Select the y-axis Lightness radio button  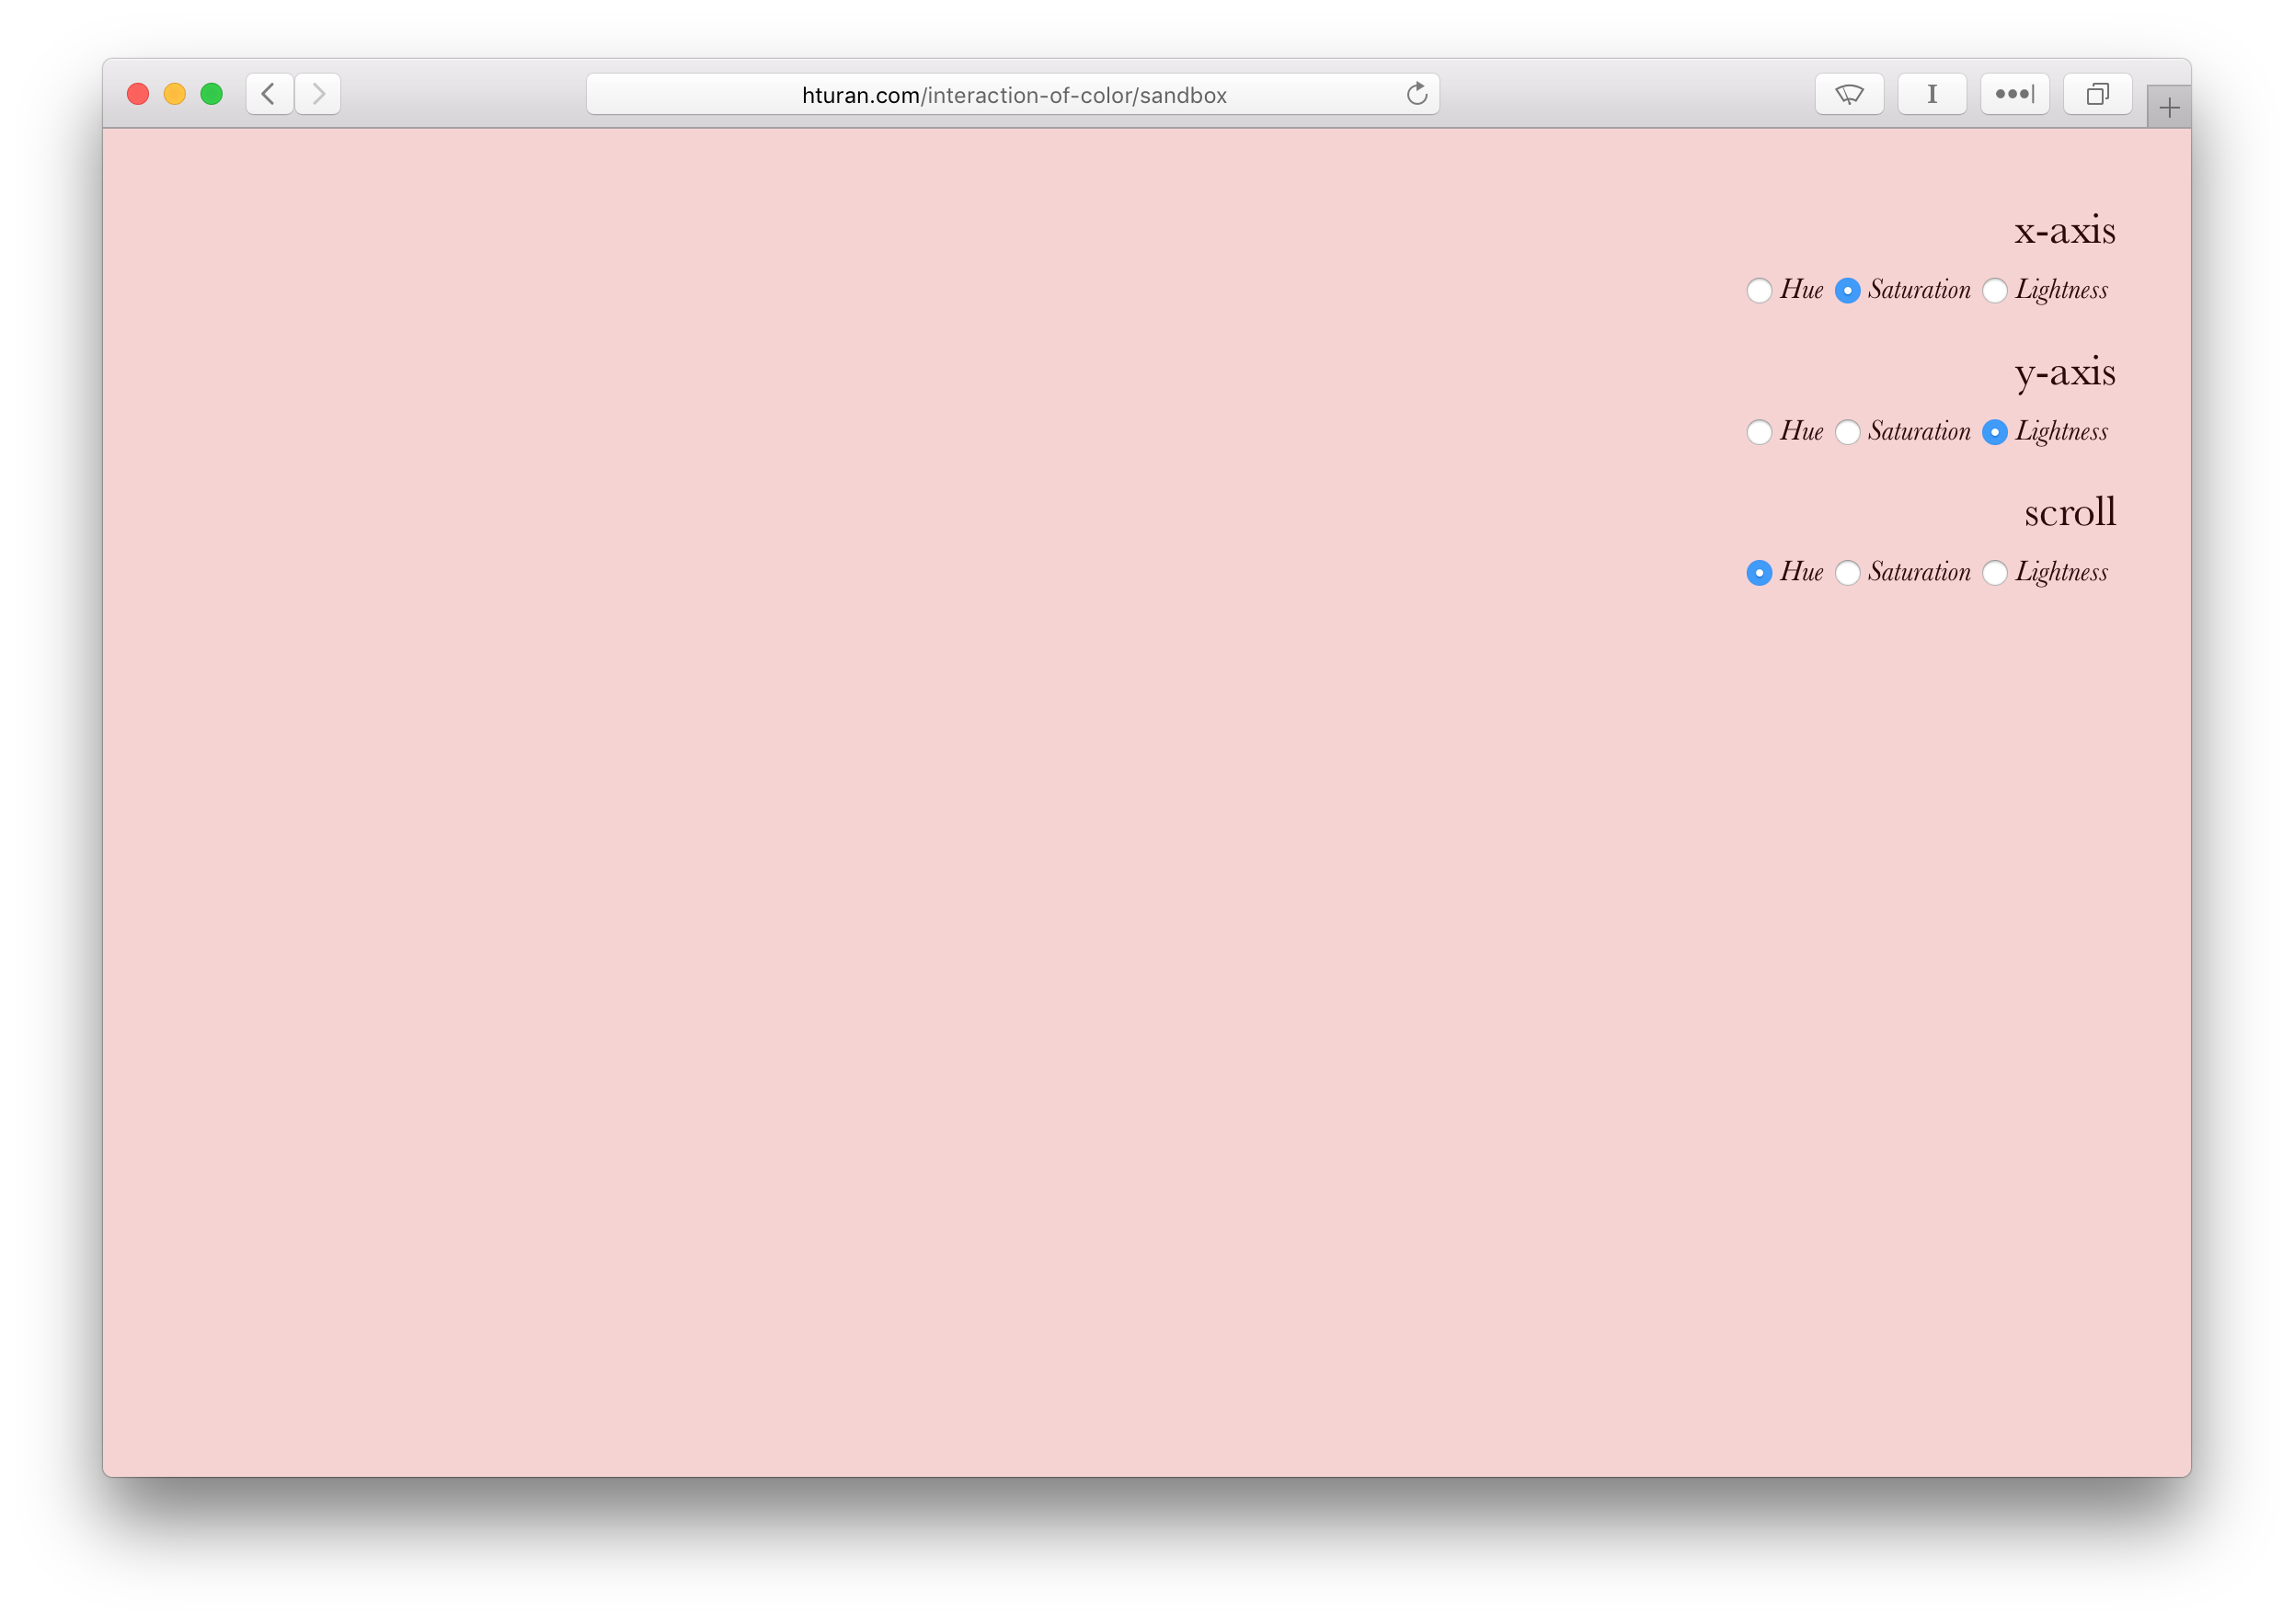click(1994, 432)
